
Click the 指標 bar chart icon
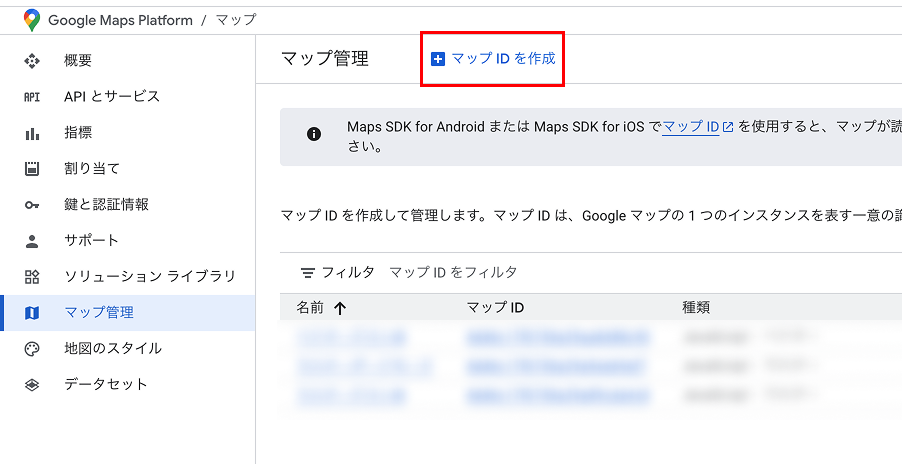tap(32, 133)
